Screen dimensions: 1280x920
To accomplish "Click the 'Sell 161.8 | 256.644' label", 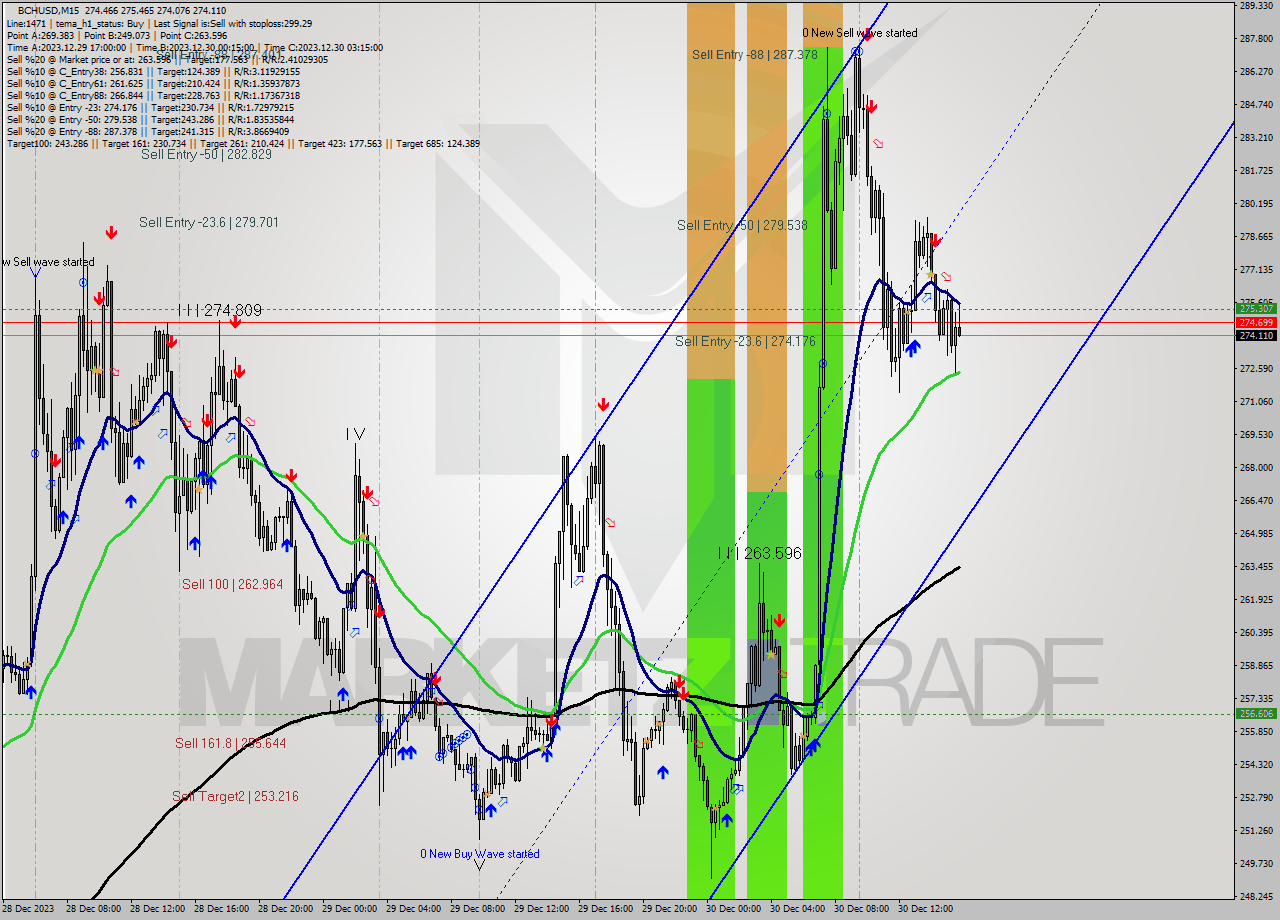I will coord(231,743).
